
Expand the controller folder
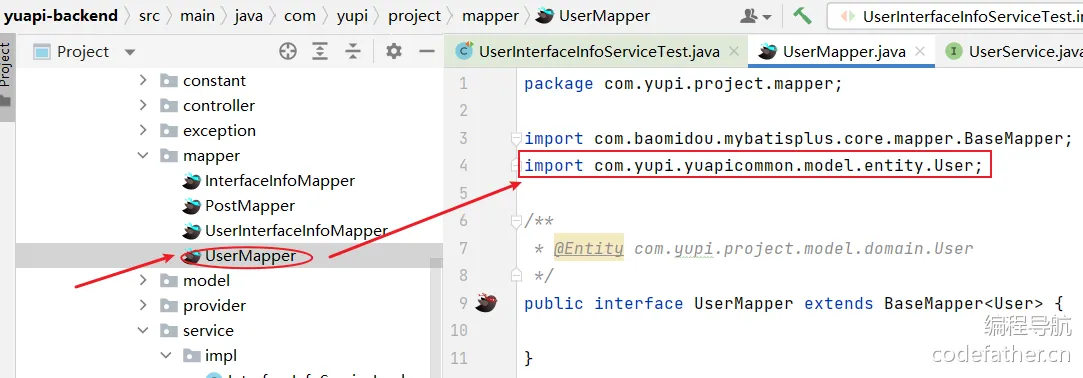(x=143, y=105)
